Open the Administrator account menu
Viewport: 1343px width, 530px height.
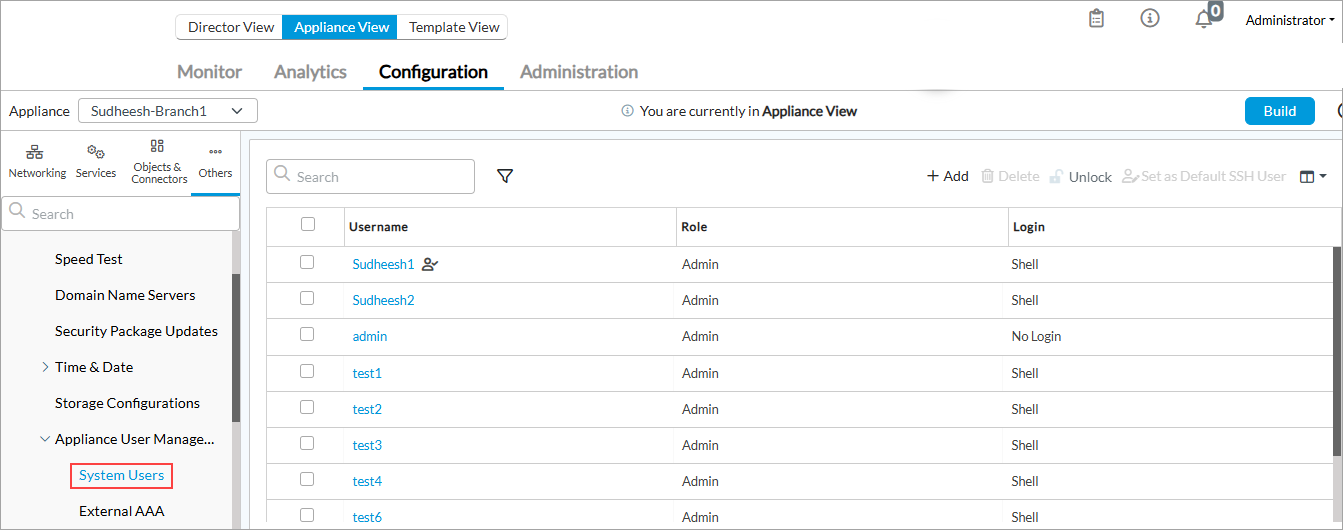pos(1289,20)
